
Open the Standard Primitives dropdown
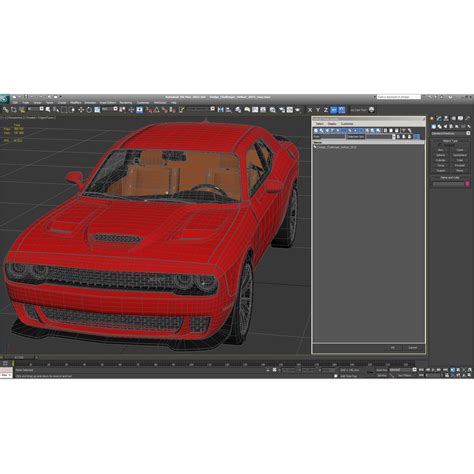tap(451, 133)
